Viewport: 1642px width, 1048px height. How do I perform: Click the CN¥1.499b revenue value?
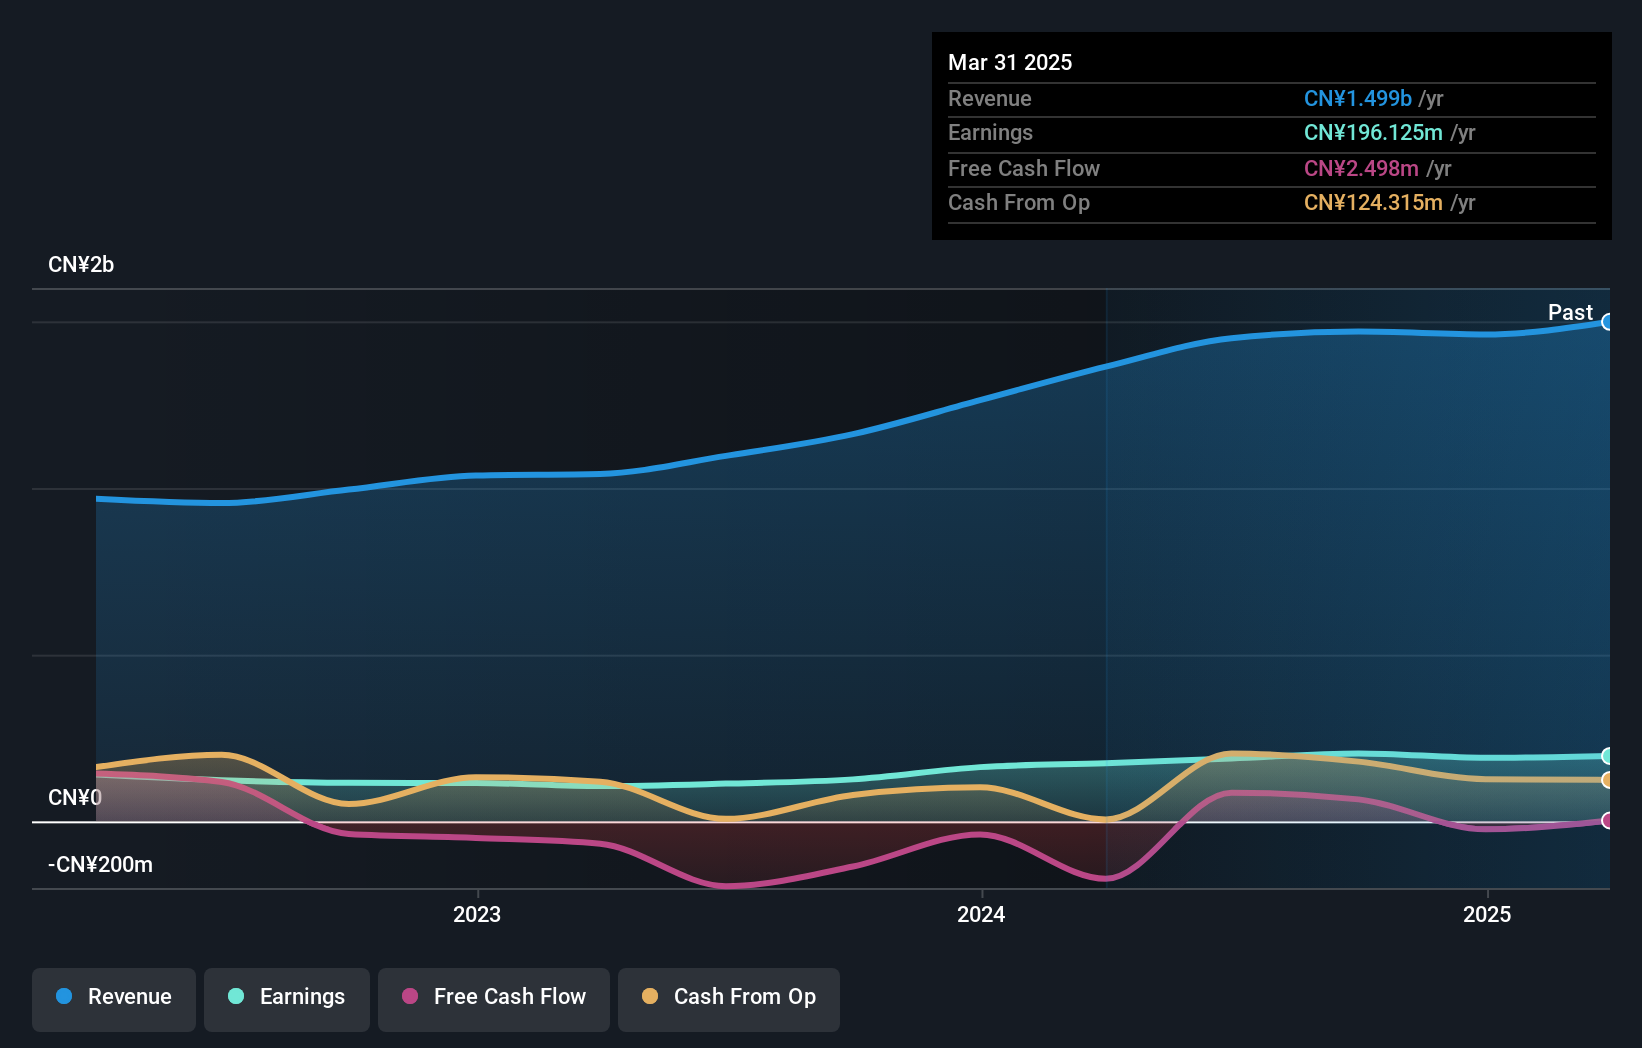pyautogui.click(x=1358, y=98)
